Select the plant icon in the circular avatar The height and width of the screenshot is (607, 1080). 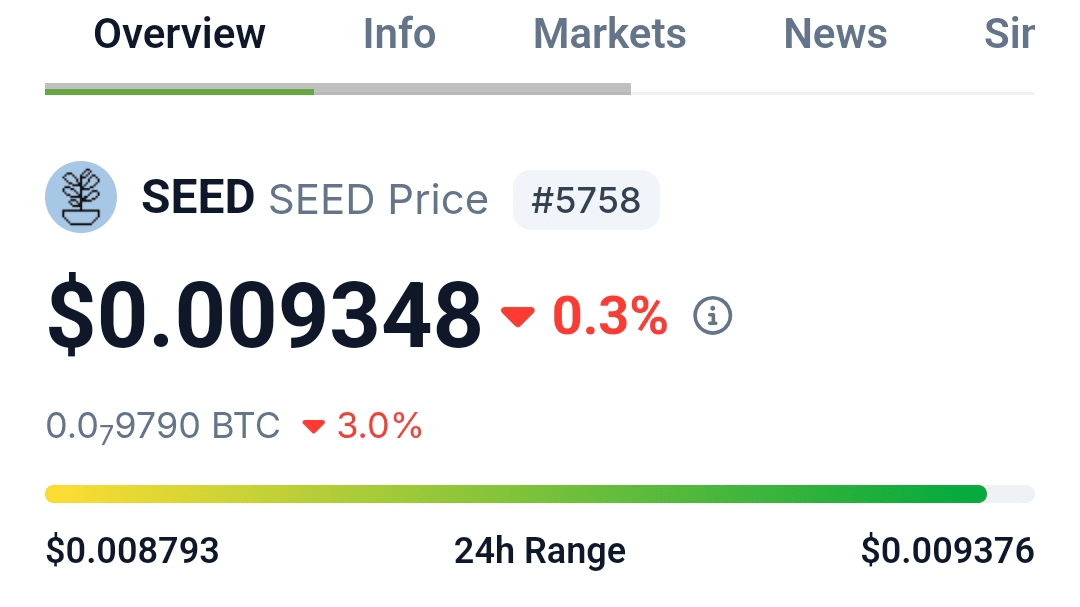point(81,197)
